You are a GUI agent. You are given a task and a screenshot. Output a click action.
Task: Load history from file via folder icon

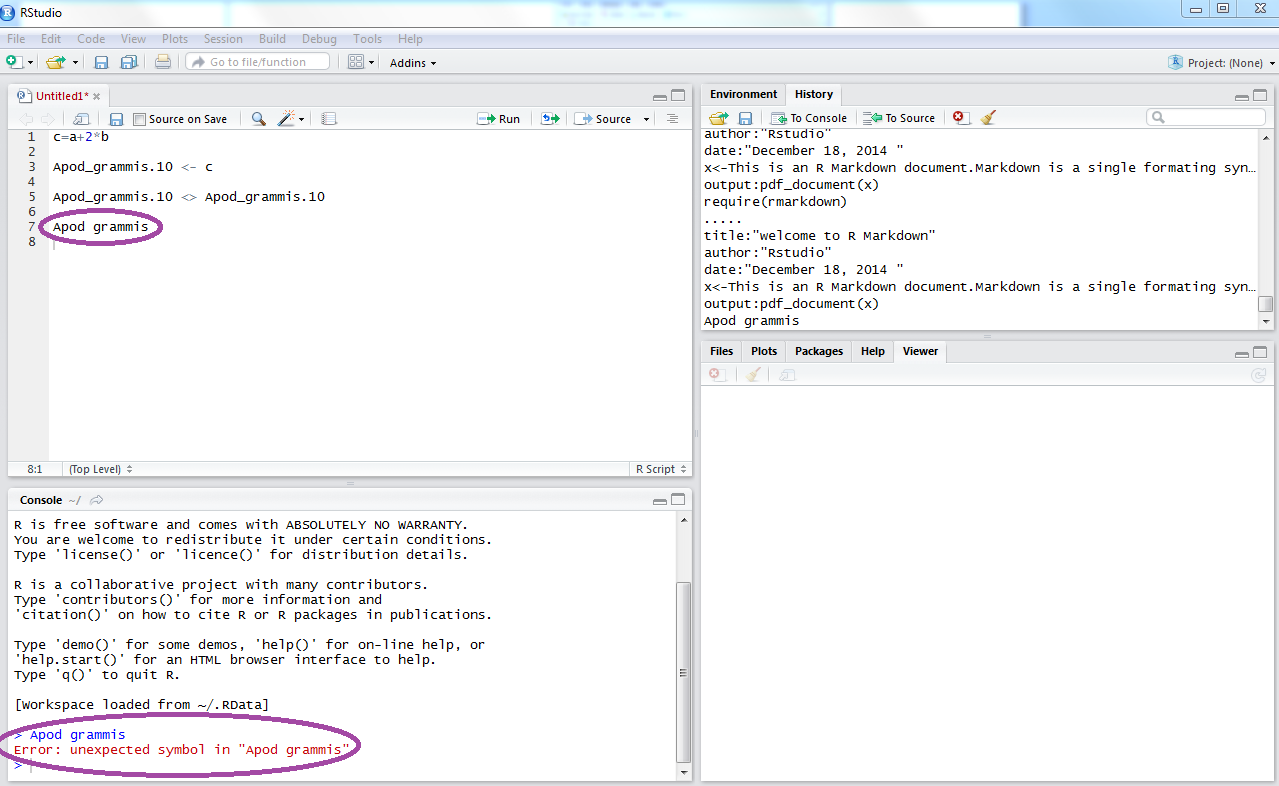click(718, 118)
